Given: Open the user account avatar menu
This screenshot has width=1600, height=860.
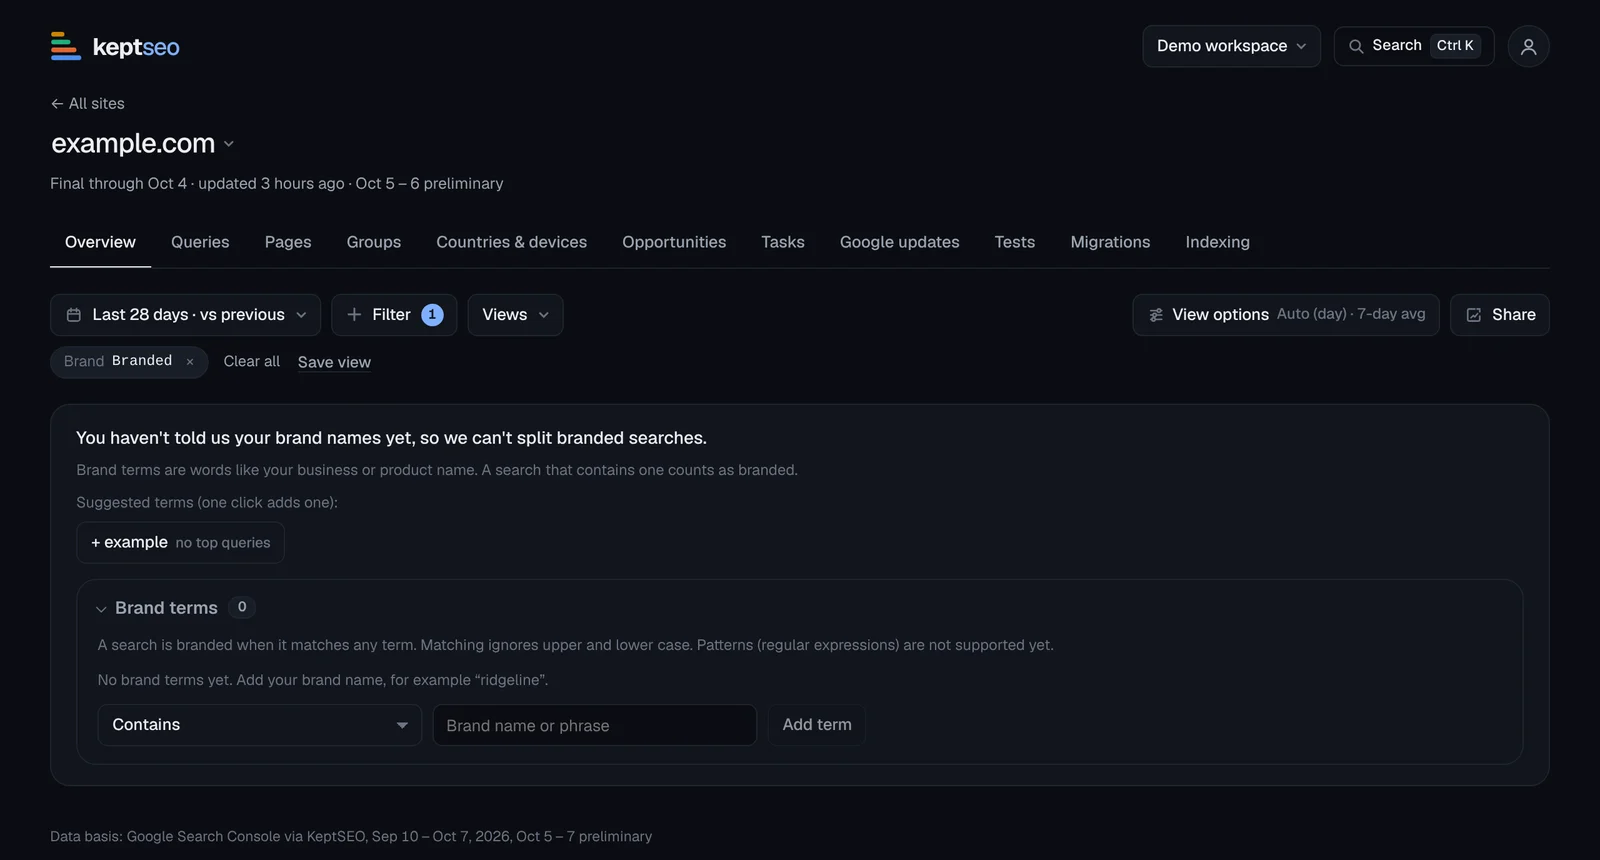Looking at the screenshot, I should coord(1528,46).
